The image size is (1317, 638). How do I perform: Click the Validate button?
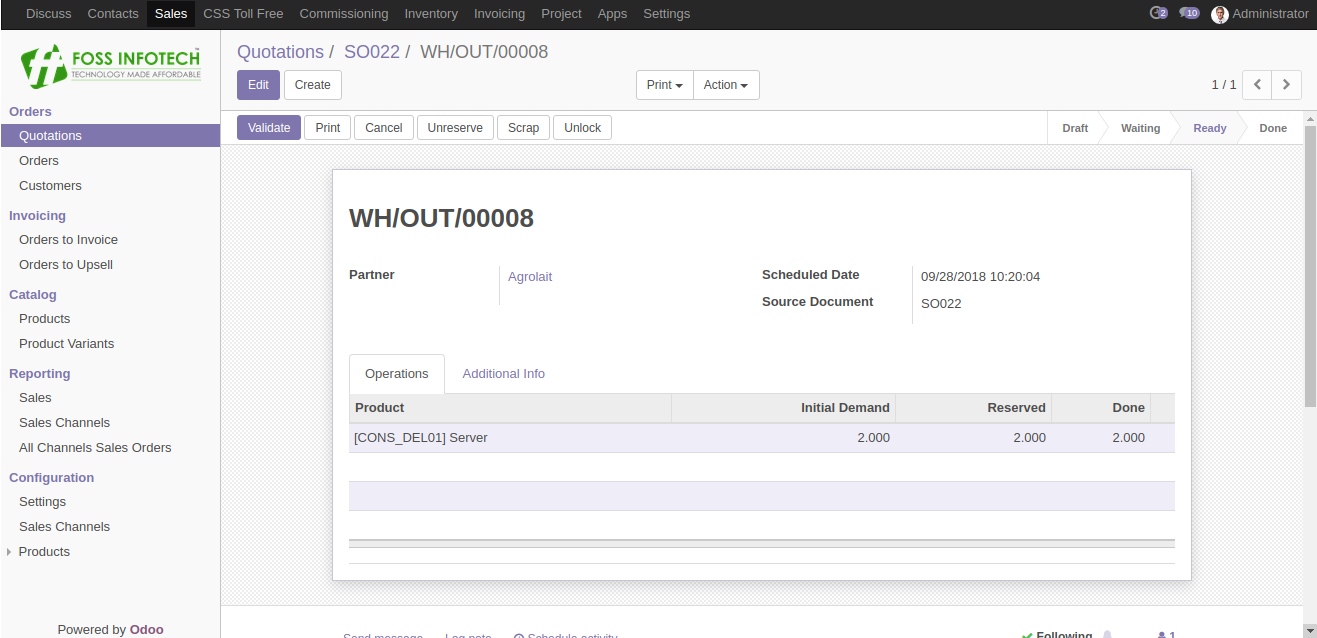point(269,128)
